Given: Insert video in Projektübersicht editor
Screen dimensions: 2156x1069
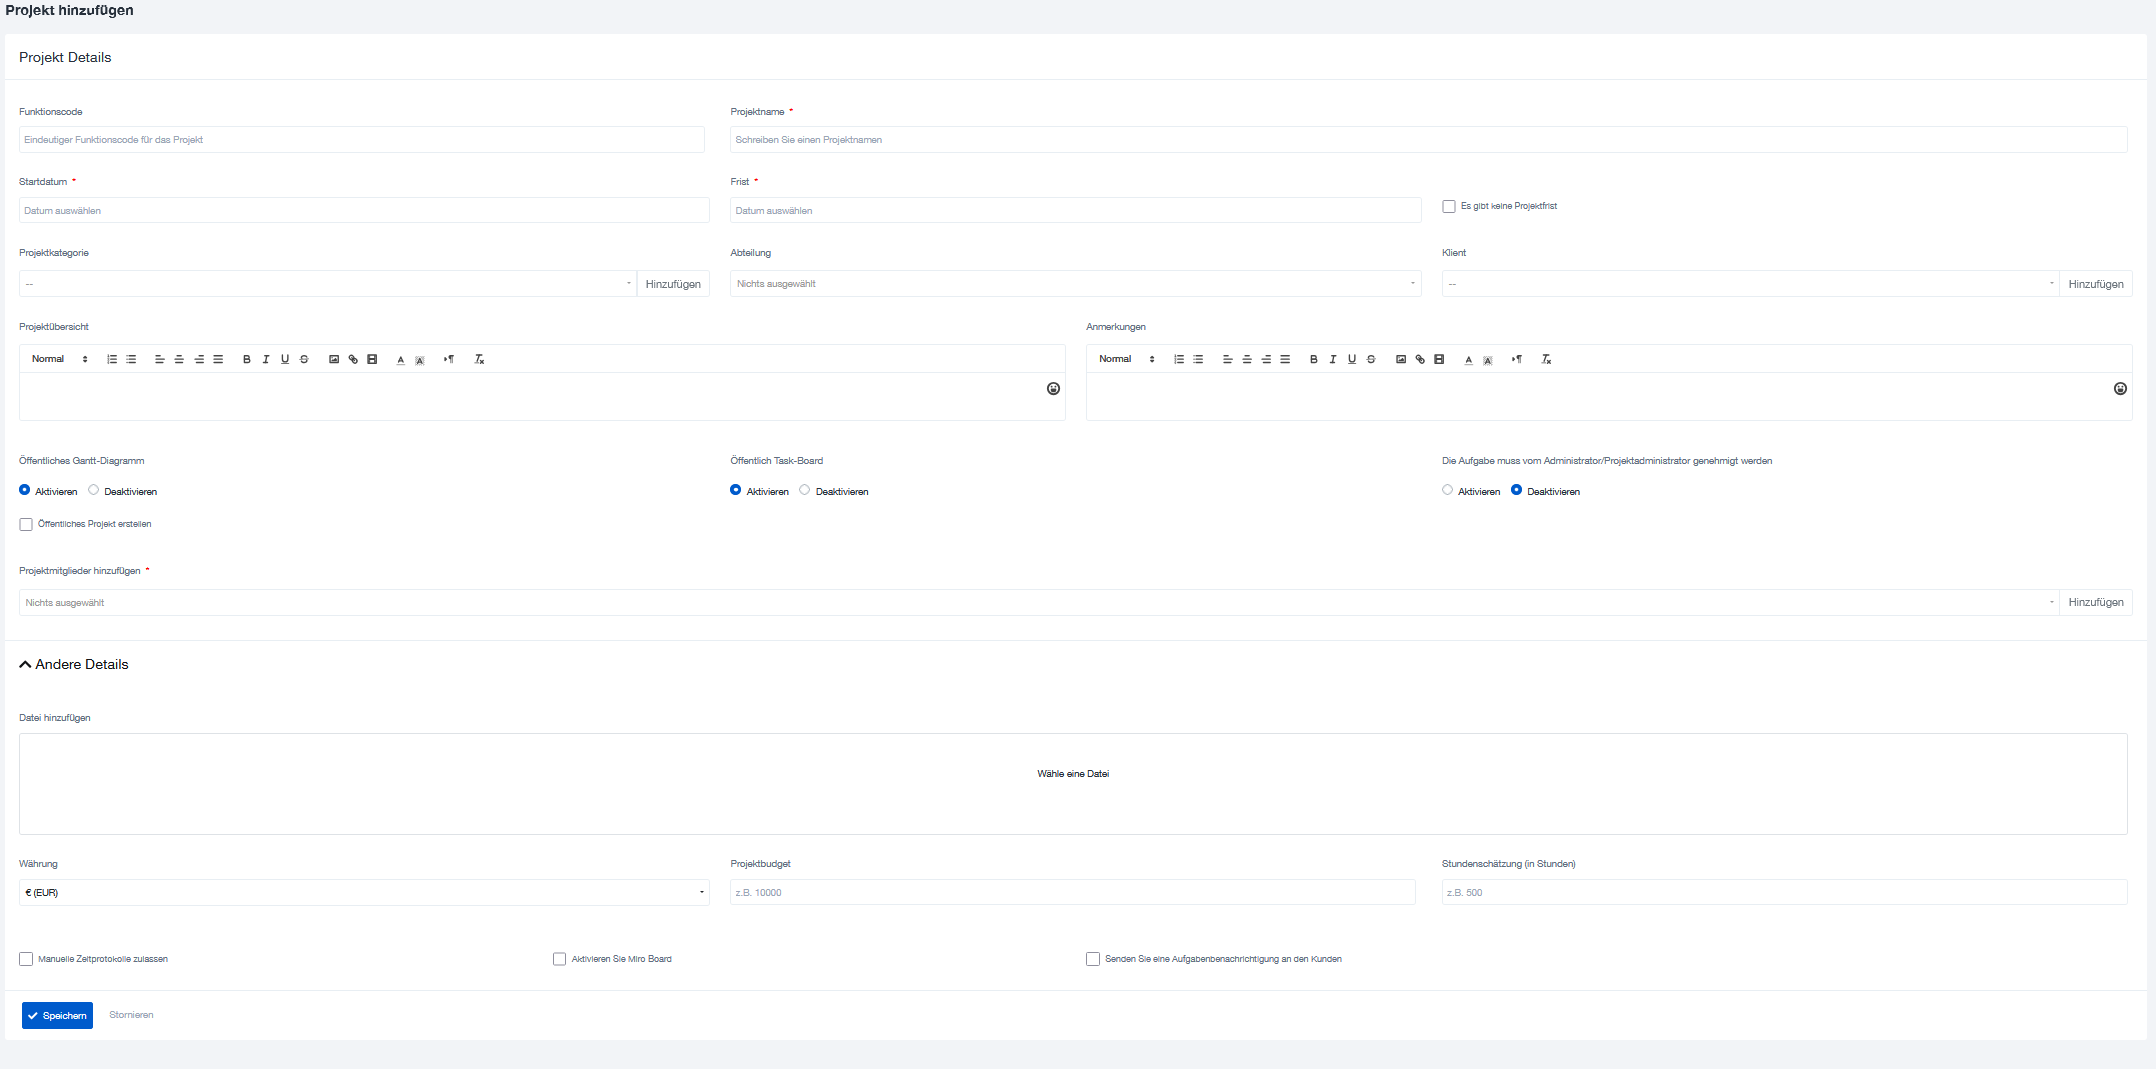Looking at the screenshot, I should point(372,359).
